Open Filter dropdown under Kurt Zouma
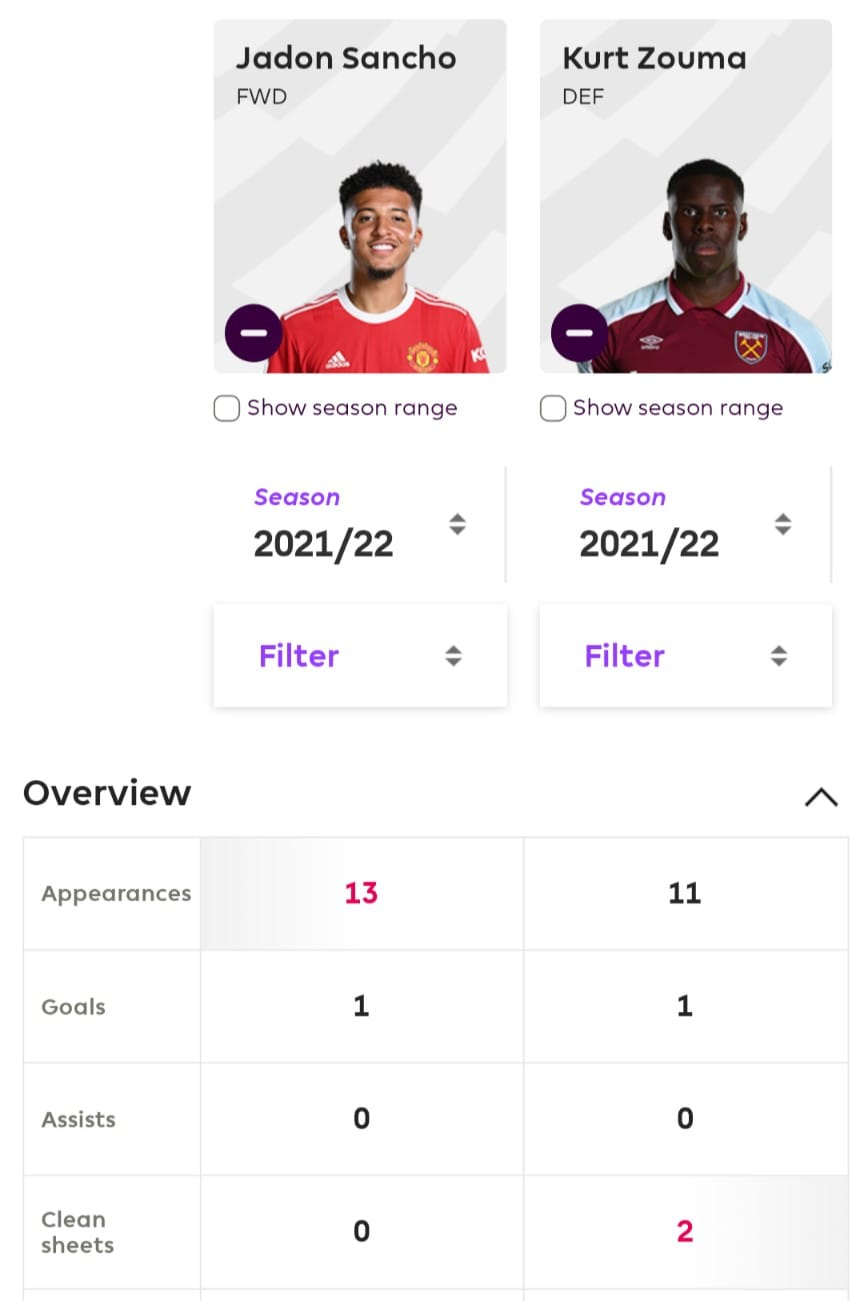 (x=686, y=656)
